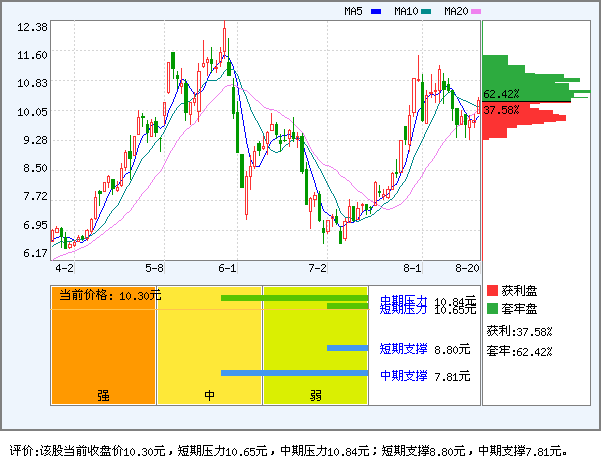Click the green 套牢盘 legend square
The height and width of the screenshot is (456, 601).
point(492,309)
